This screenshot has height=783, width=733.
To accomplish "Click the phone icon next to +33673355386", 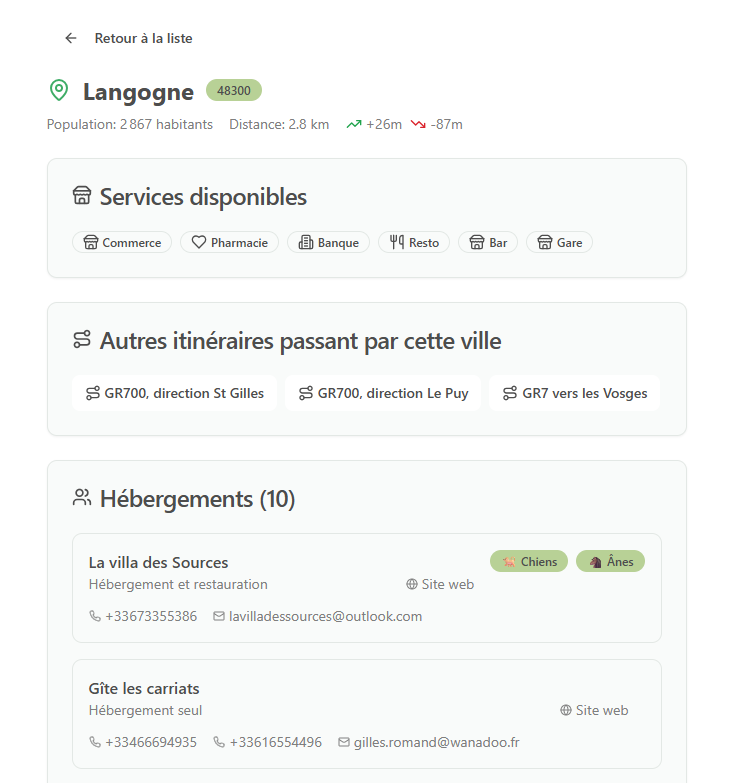I will click(x=95, y=616).
